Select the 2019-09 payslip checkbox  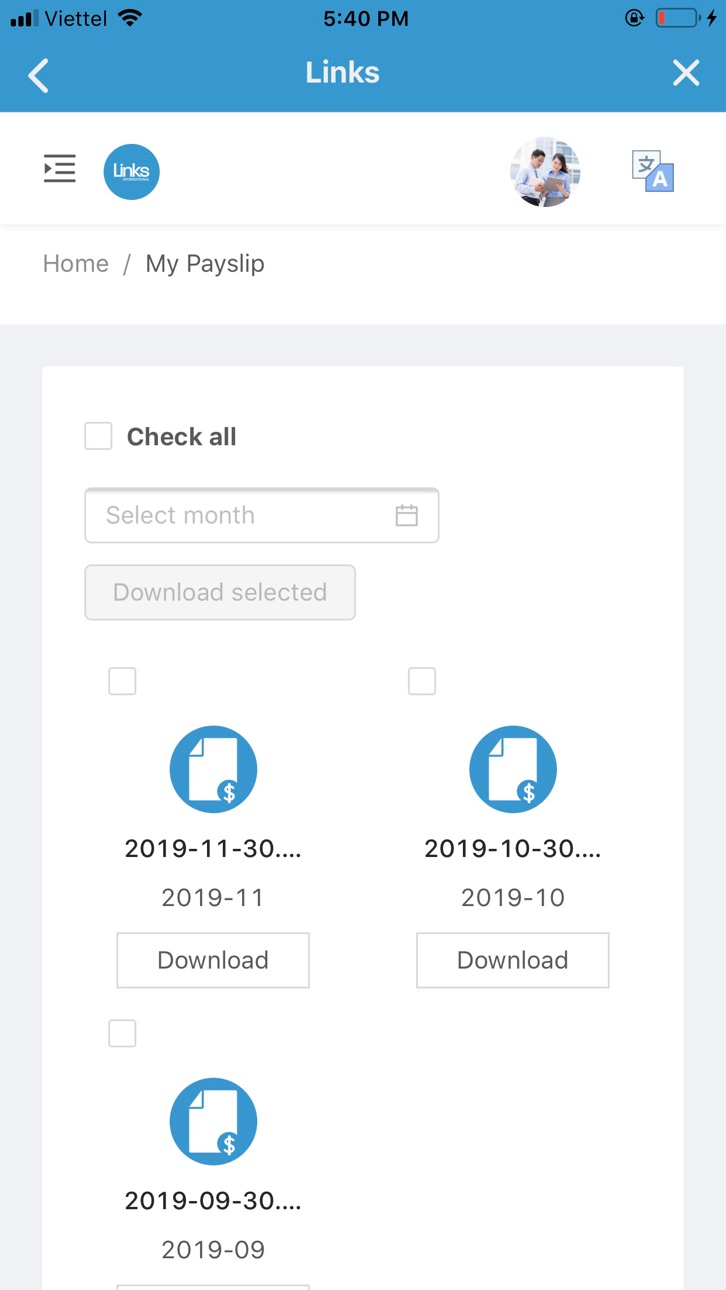(122, 1033)
